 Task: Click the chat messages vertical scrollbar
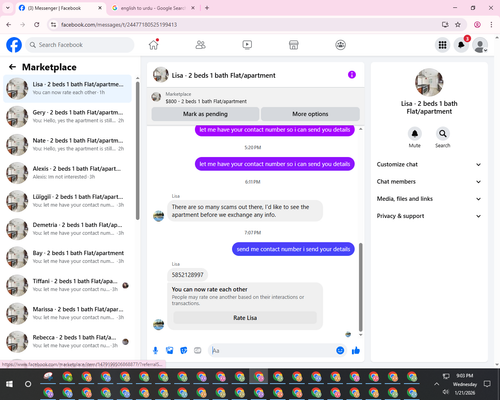point(360,287)
